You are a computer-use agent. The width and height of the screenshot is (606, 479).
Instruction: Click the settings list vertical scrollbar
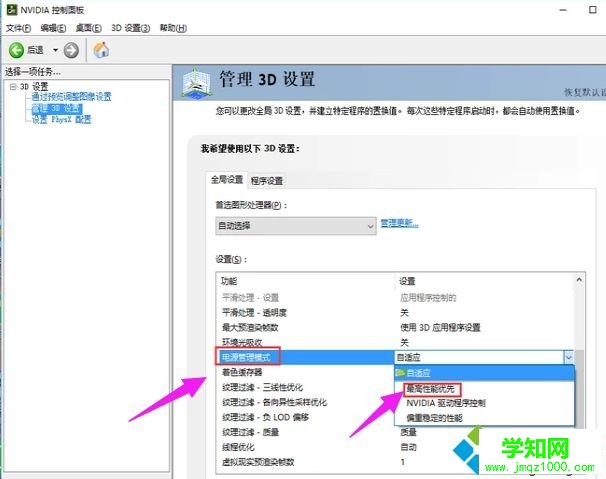579,389
